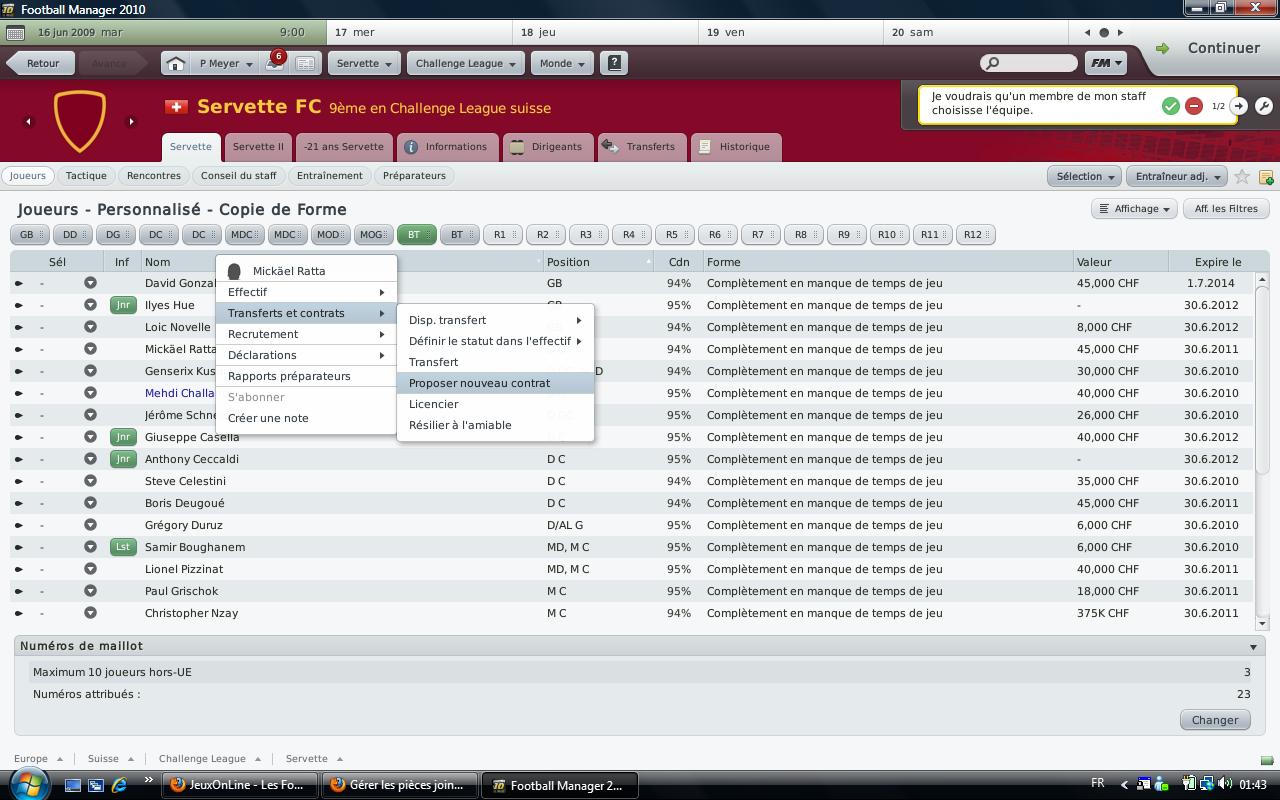This screenshot has height=800, width=1280.
Task: Click Jnr badge beside Ilyes Hue
Action: click(123, 305)
